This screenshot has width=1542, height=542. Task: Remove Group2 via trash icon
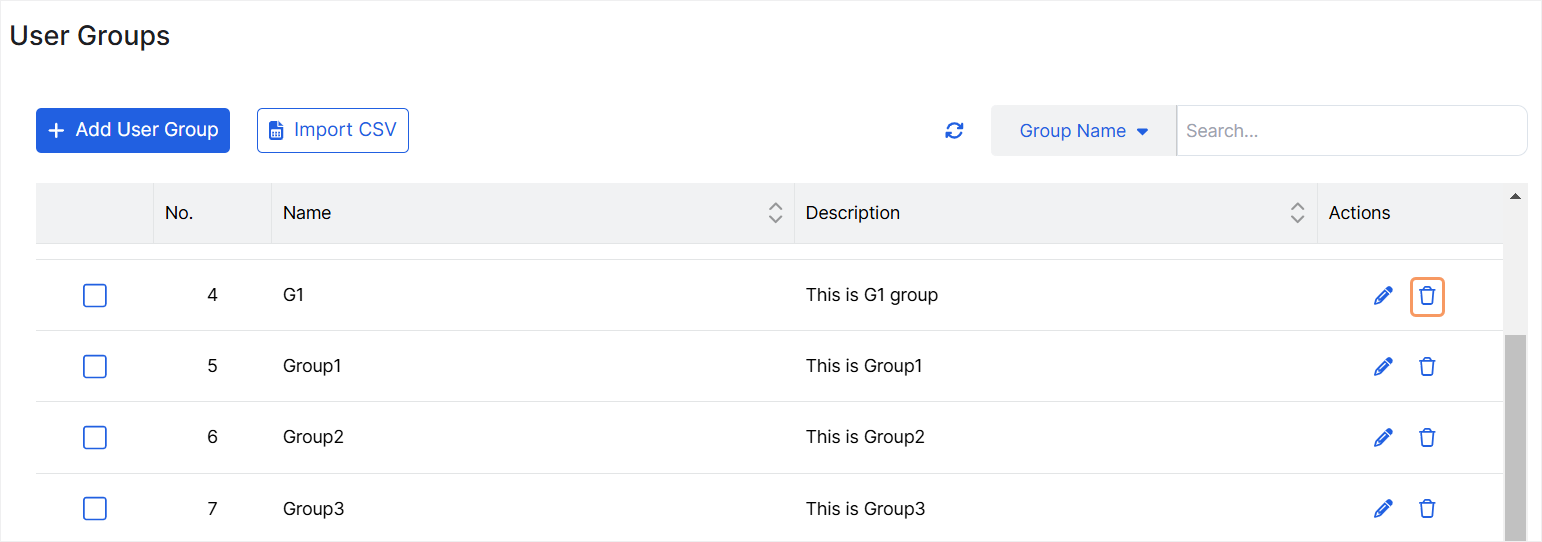[1427, 438]
